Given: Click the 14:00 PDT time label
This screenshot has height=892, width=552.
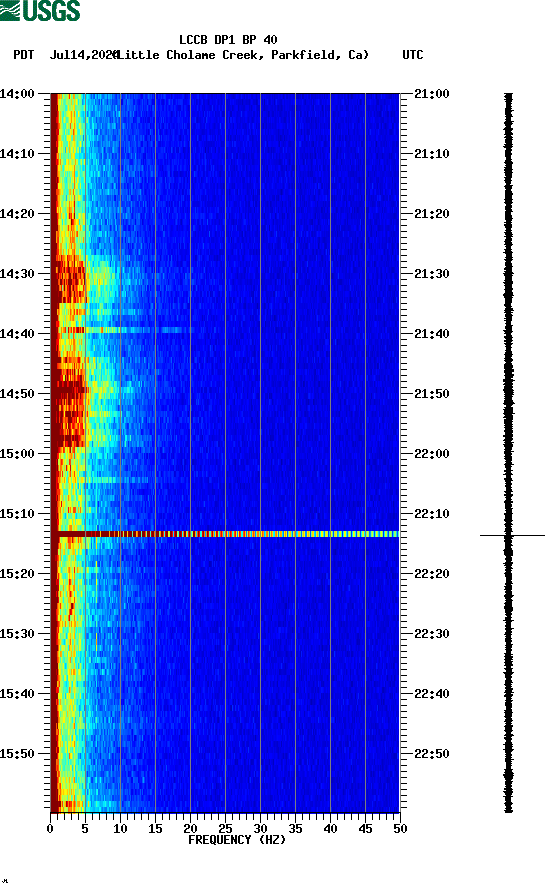Looking at the screenshot, I should (17, 94).
